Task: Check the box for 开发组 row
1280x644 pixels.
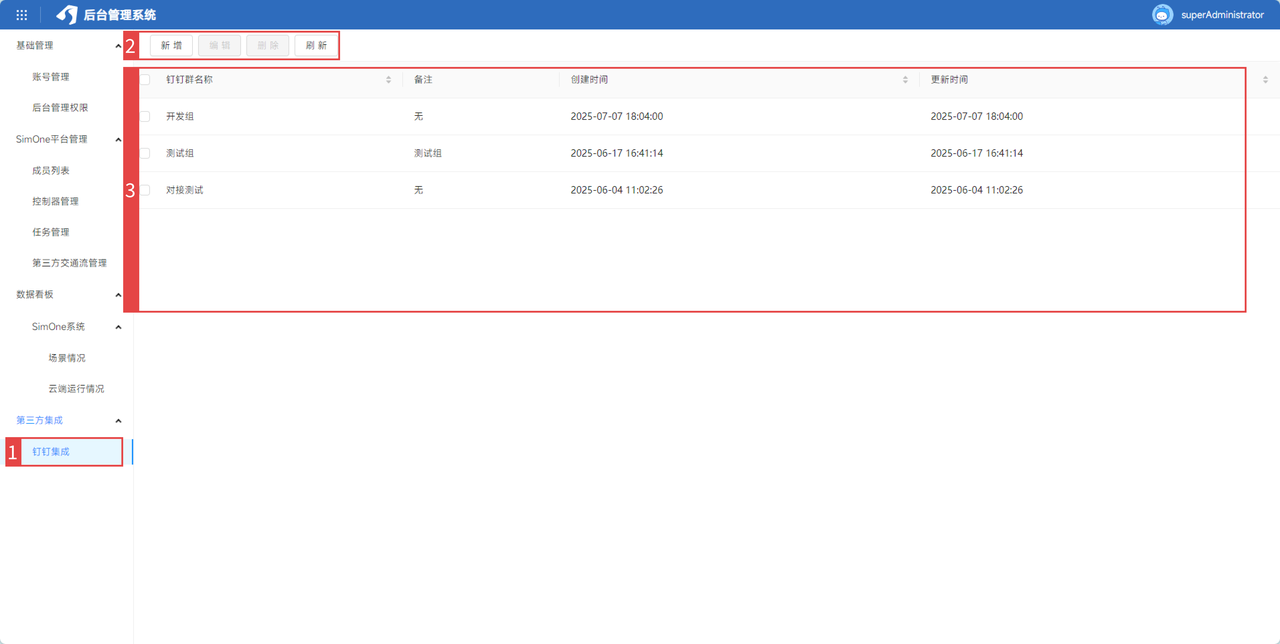Action: coord(145,117)
